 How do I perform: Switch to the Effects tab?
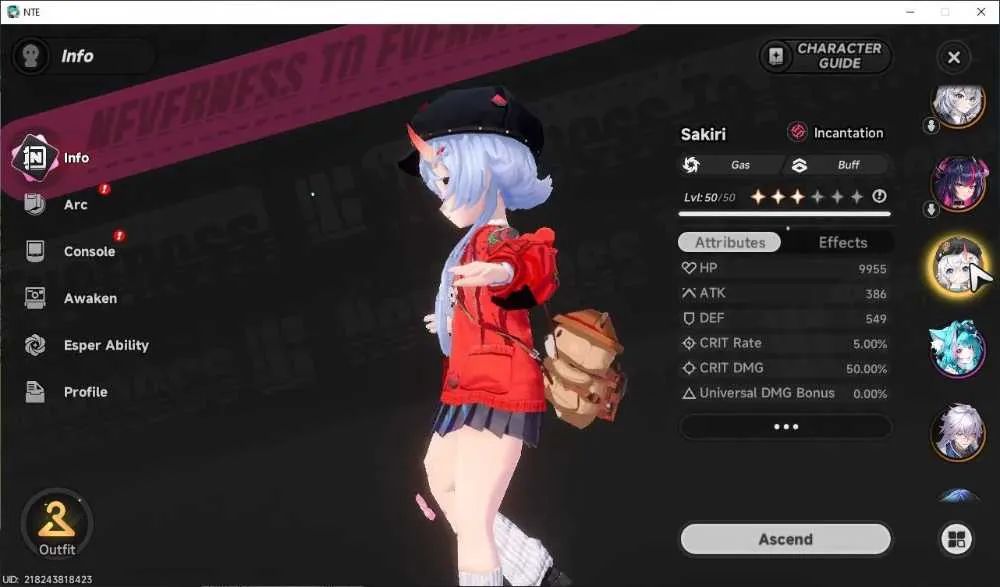842,242
